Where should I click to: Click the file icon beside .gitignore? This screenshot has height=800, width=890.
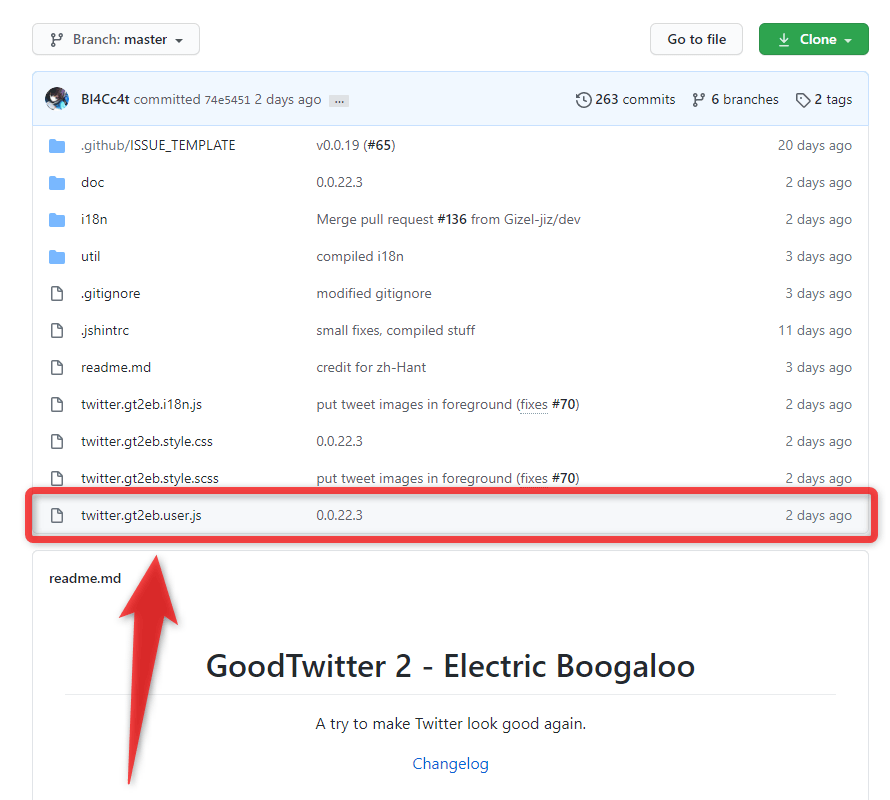(57, 294)
